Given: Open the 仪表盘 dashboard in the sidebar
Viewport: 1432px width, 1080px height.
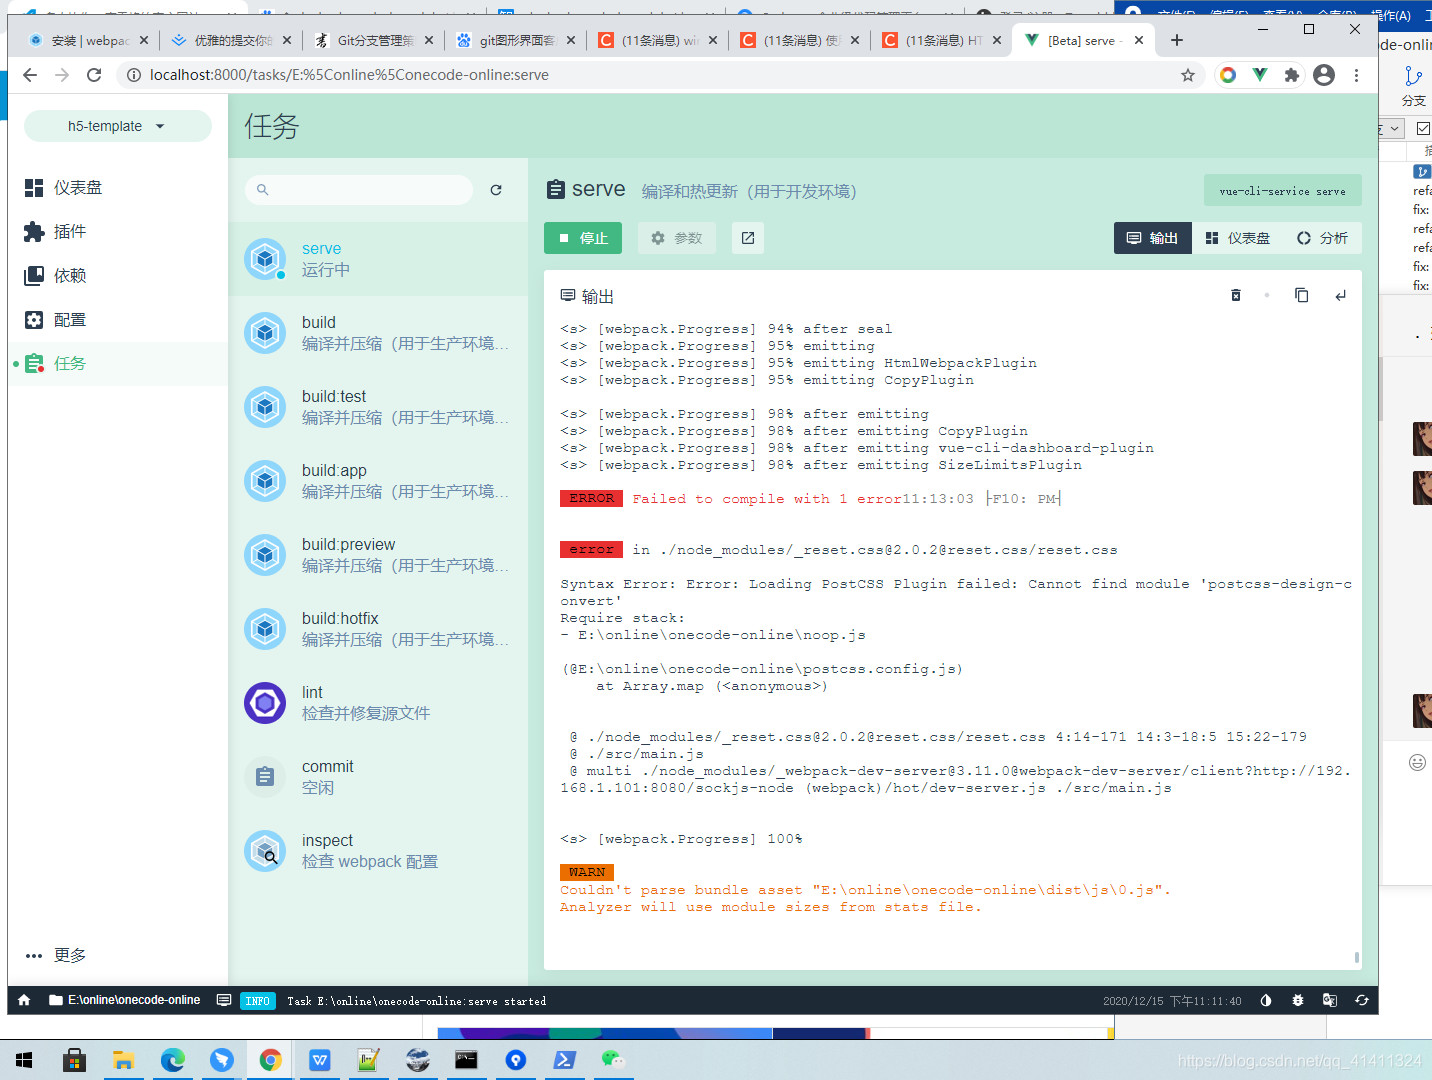Looking at the screenshot, I should (118, 187).
